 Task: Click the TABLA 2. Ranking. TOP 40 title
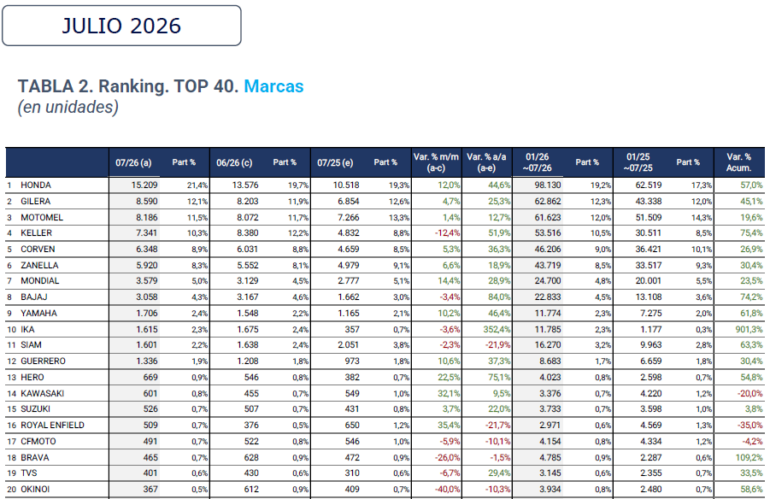pyautogui.click(x=128, y=86)
